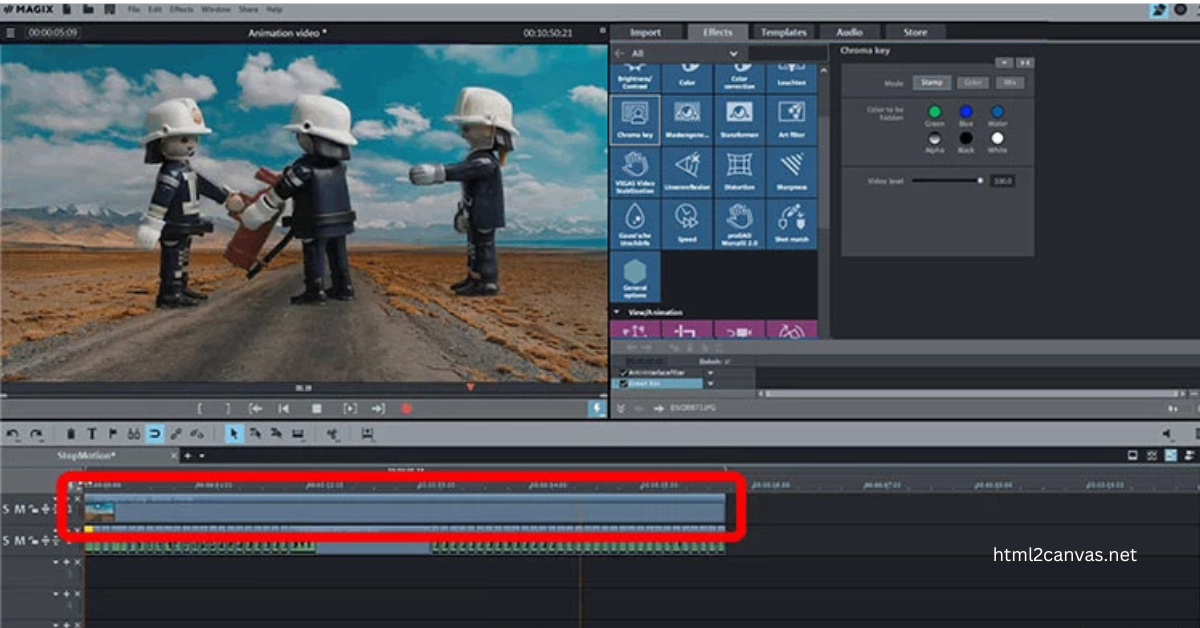1200x628 pixels.
Task: Open the Art filter effect
Action: [792, 120]
